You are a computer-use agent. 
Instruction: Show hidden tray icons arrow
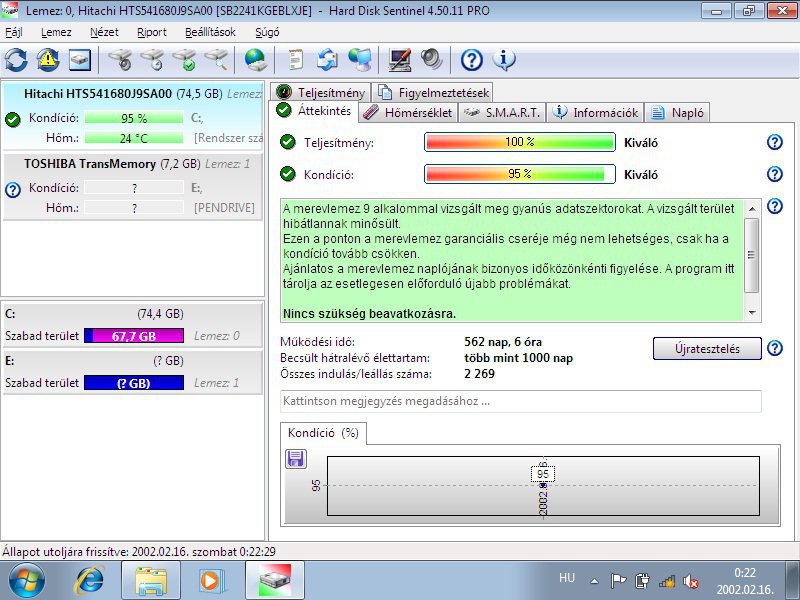594,581
